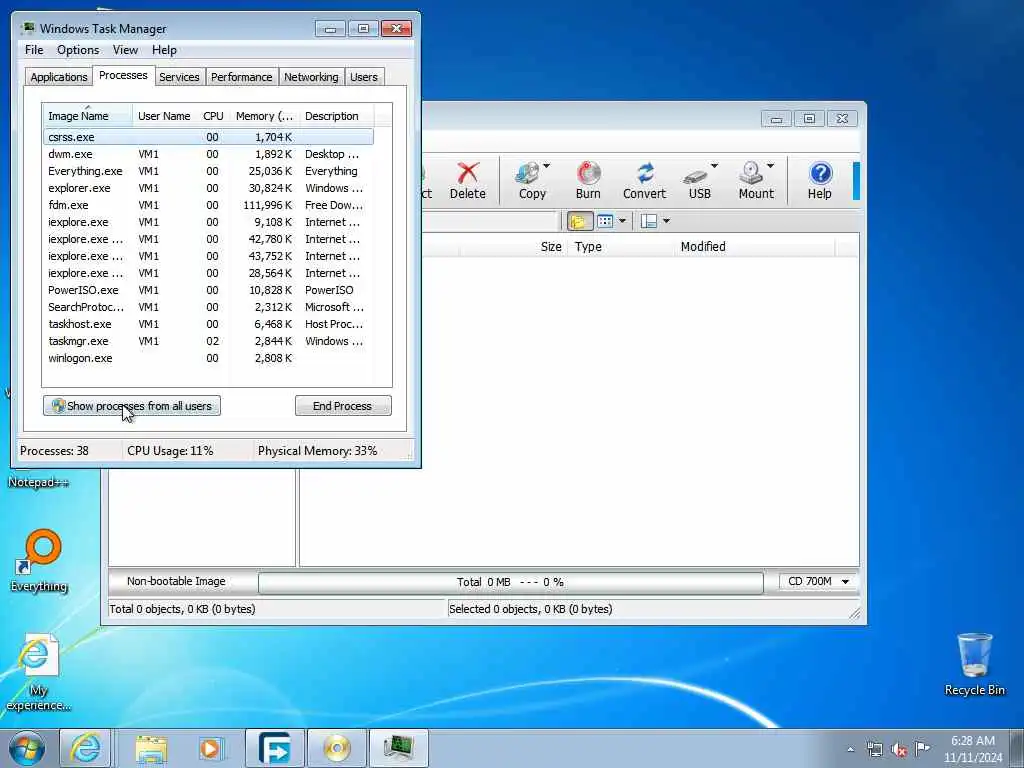The height and width of the screenshot is (768, 1024).
Task: Click the muted volume tray icon
Action: [899, 750]
